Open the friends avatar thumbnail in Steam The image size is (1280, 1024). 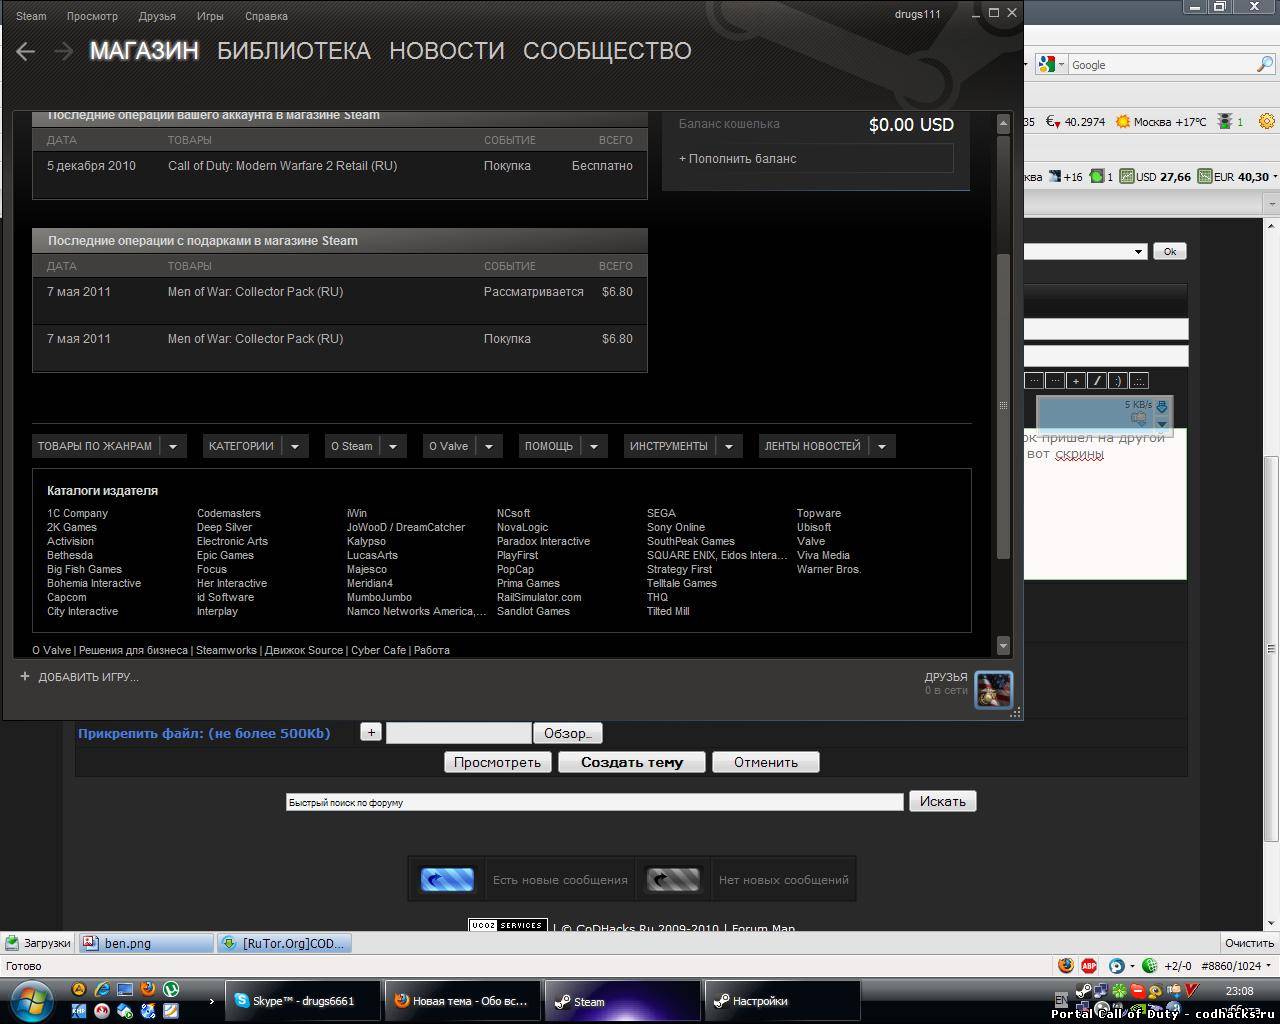(x=994, y=689)
